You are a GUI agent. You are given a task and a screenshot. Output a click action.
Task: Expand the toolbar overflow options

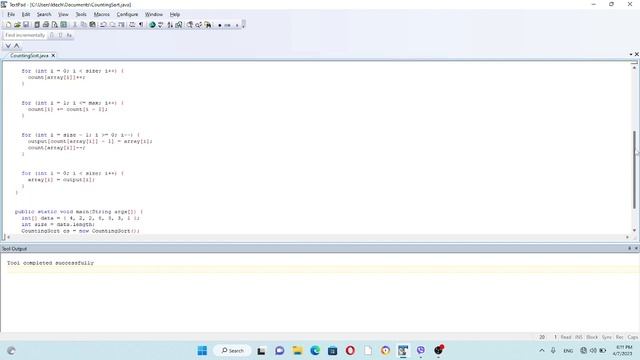tap(244, 25)
